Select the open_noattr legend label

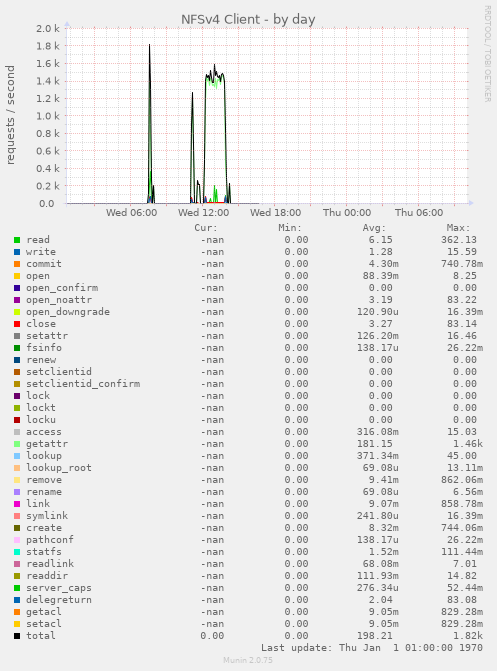coord(59,300)
